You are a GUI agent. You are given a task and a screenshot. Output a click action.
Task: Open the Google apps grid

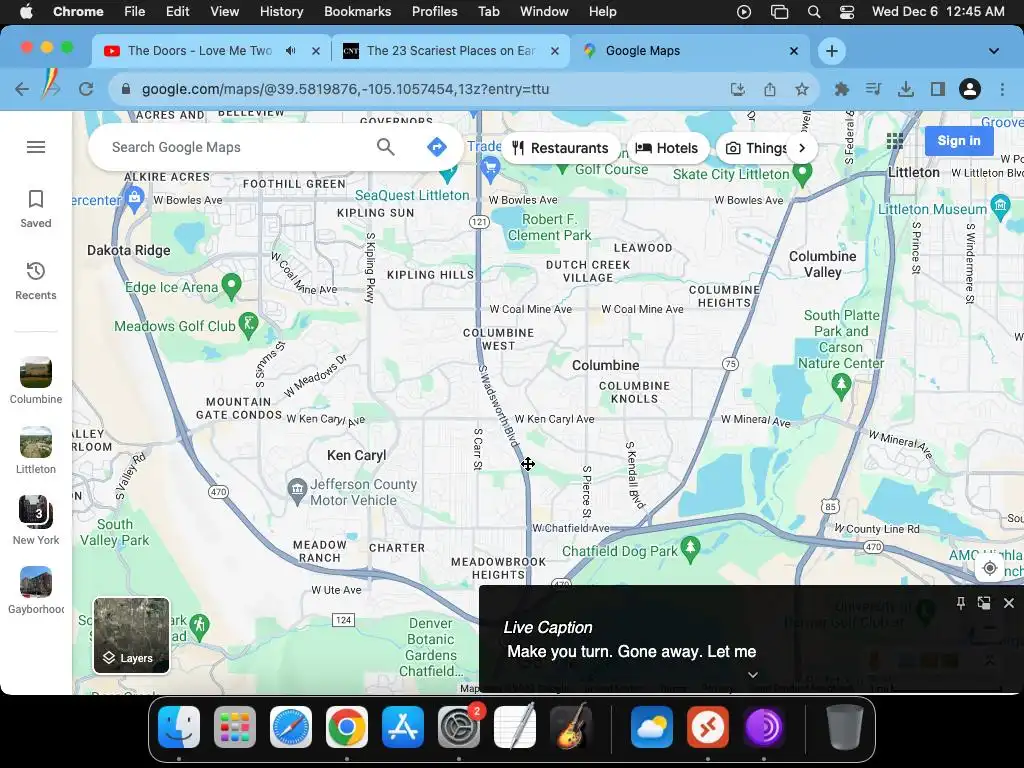point(895,140)
